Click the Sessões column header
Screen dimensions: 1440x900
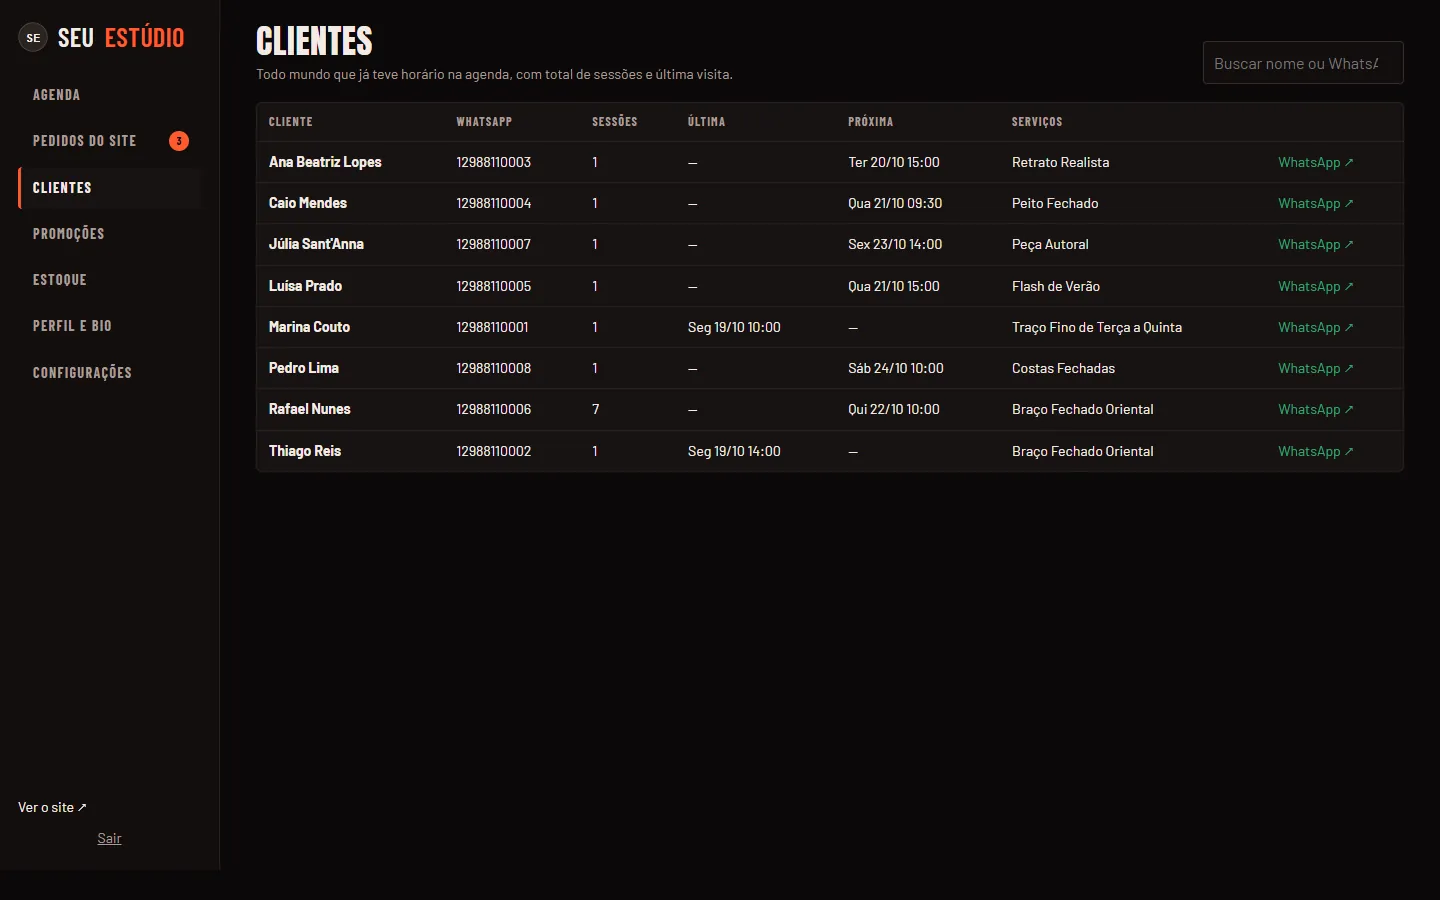[614, 122]
